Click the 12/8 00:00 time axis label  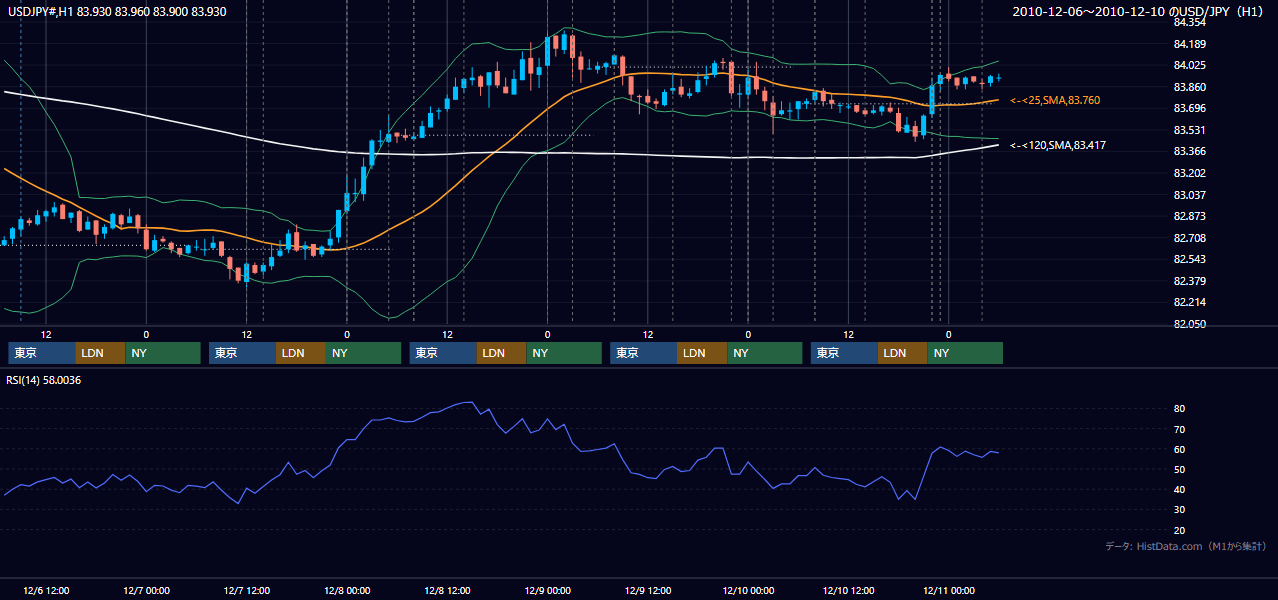[x=347, y=590]
